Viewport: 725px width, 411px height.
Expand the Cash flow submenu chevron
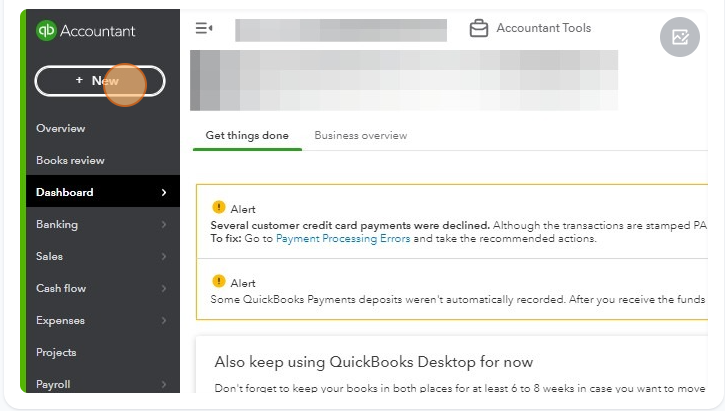[x=164, y=289]
